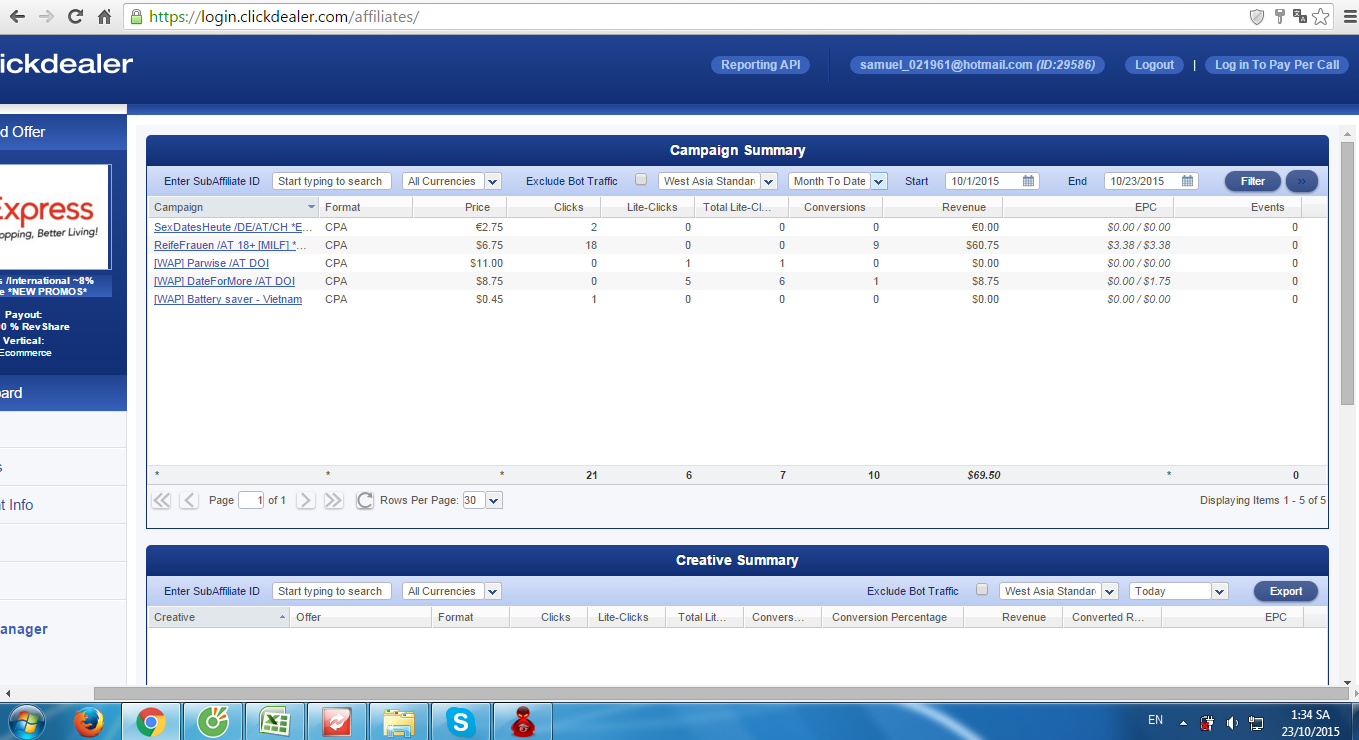
Task: Click the volume speaker icon in system tray
Action: pyautogui.click(x=1232, y=721)
